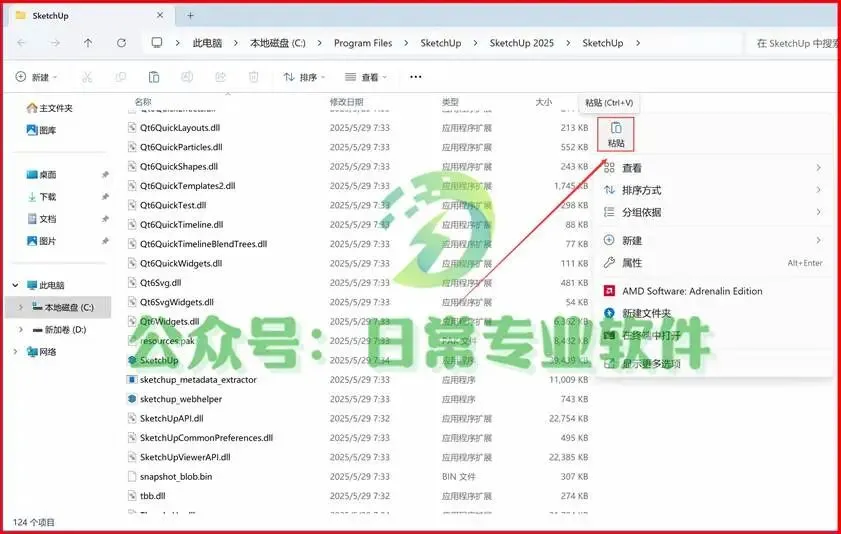This screenshot has width=841, height=534.
Task: Click the Cut scissors icon in the toolbar
Action: [x=87, y=77]
